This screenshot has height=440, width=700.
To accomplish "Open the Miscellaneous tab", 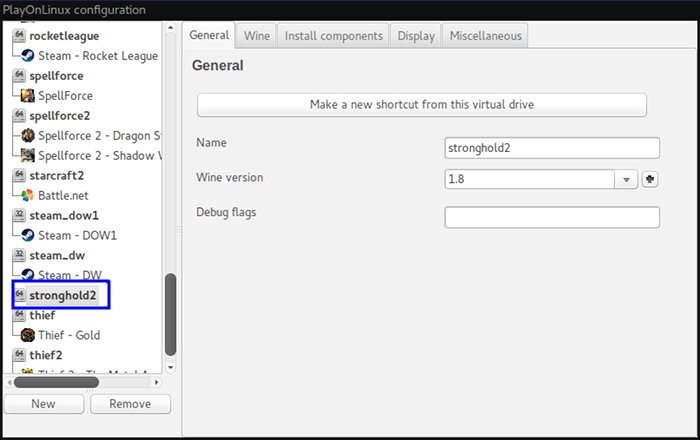I will click(485, 36).
